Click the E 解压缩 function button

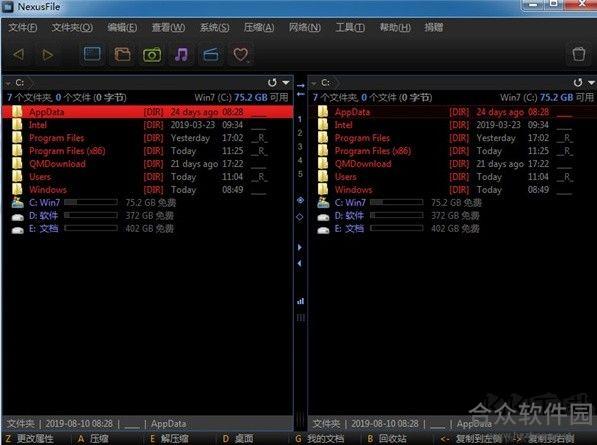tap(169, 439)
